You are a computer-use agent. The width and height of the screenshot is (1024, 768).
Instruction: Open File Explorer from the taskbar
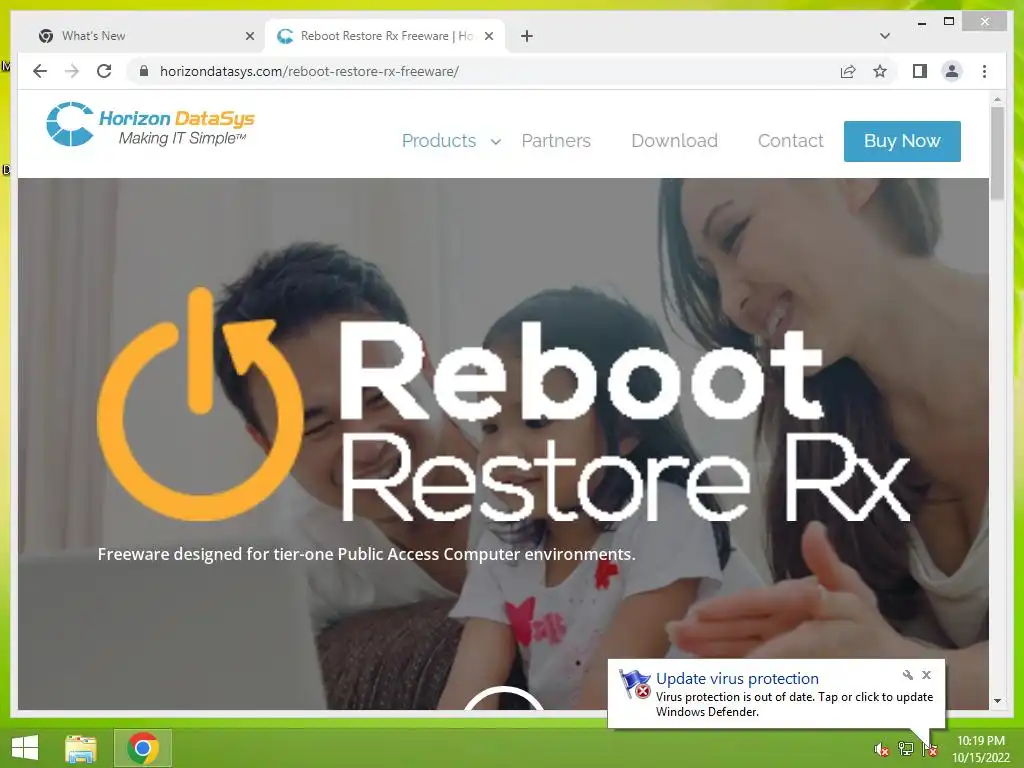[81, 748]
